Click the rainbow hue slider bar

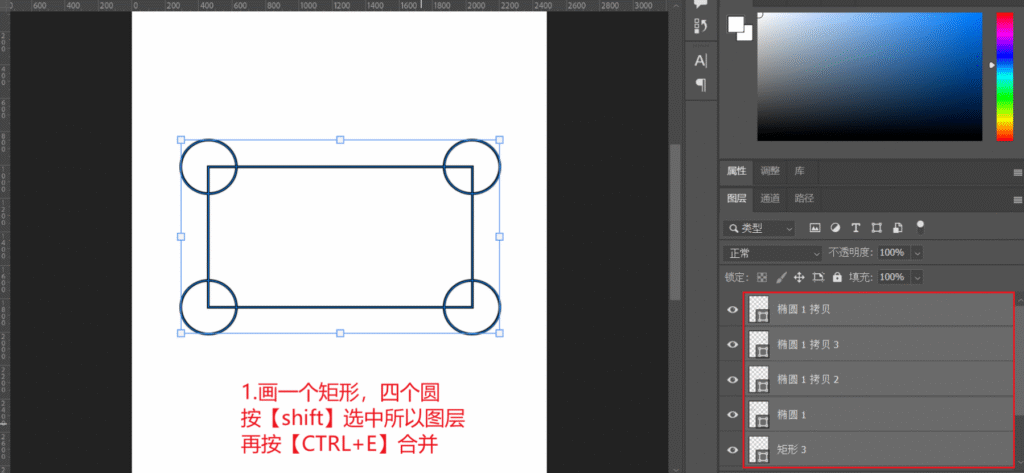(1004, 76)
